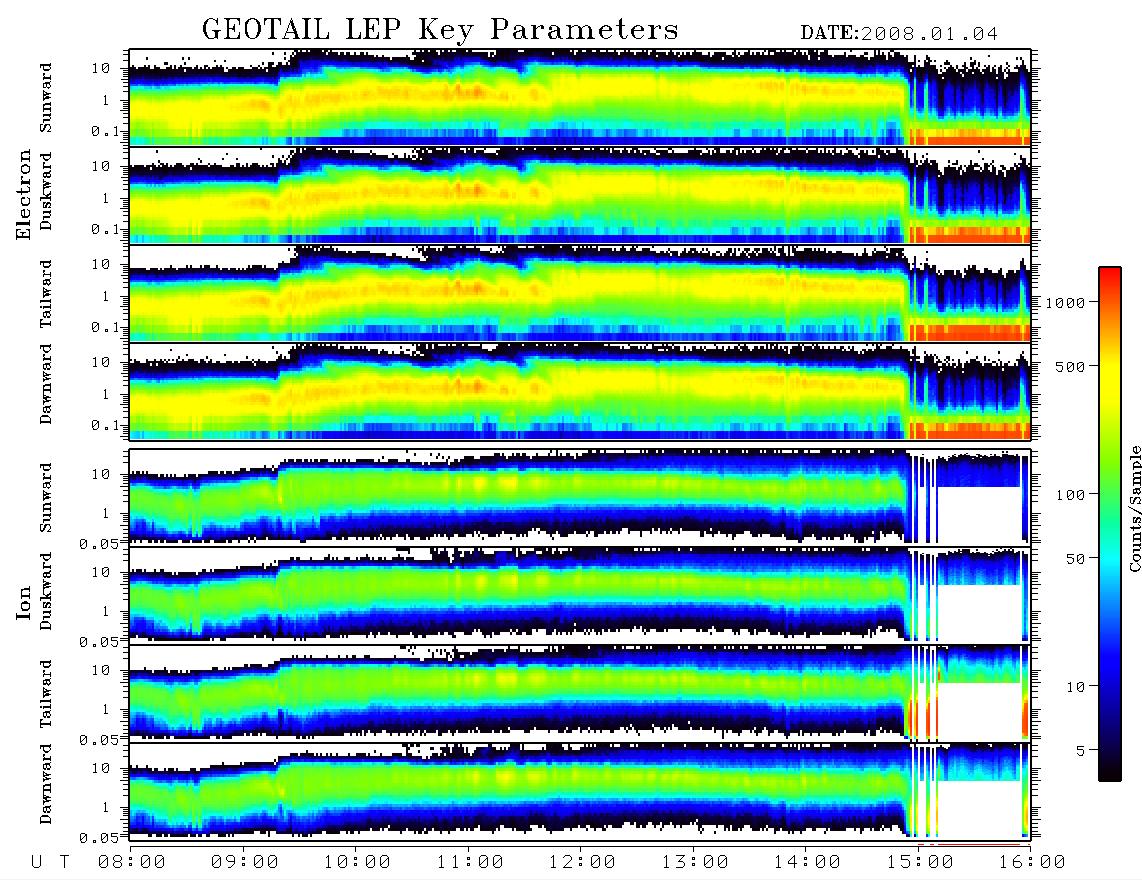The height and width of the screenshot is (880, 1142).
Task: Click the "GEOTAIL LEP Key Parameters" title
Action: (x=440, y=30)
